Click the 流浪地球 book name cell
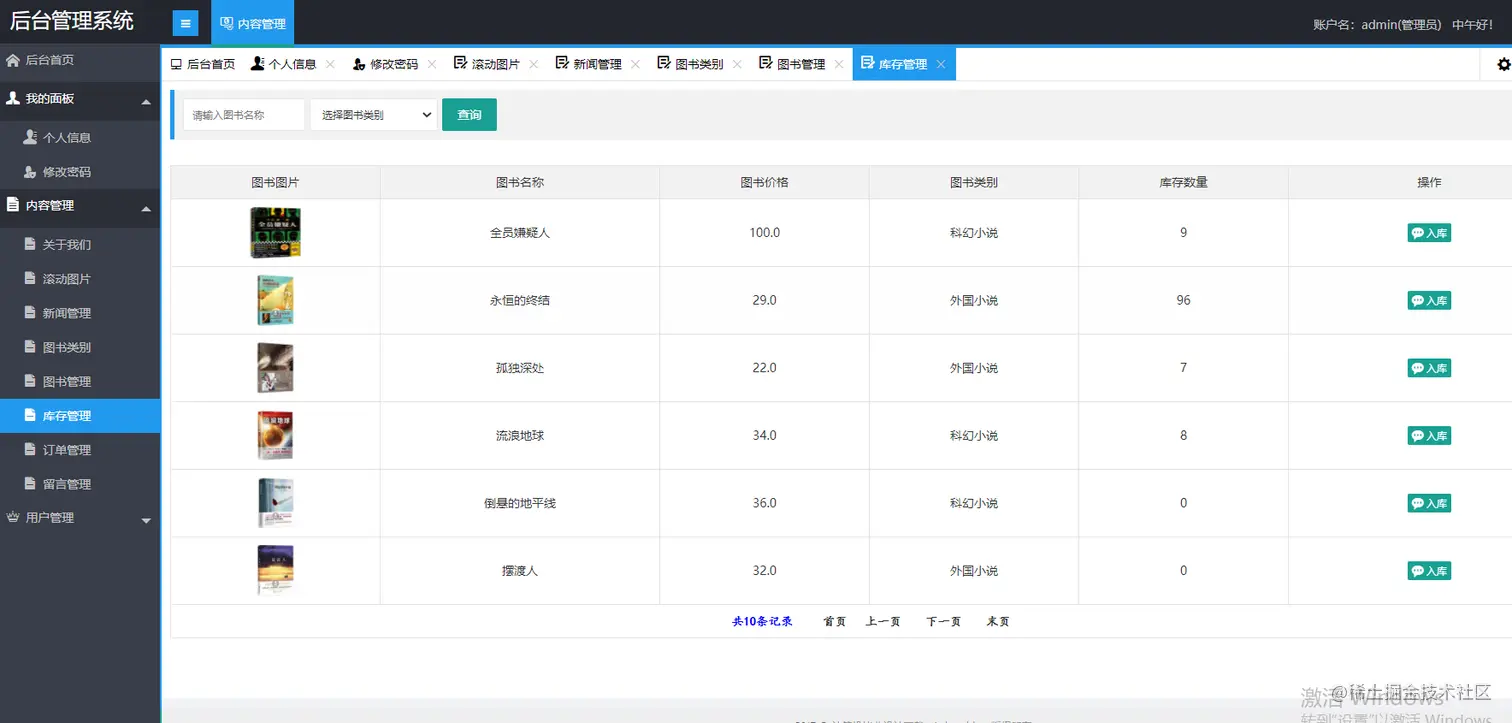 tap(520, 436)
